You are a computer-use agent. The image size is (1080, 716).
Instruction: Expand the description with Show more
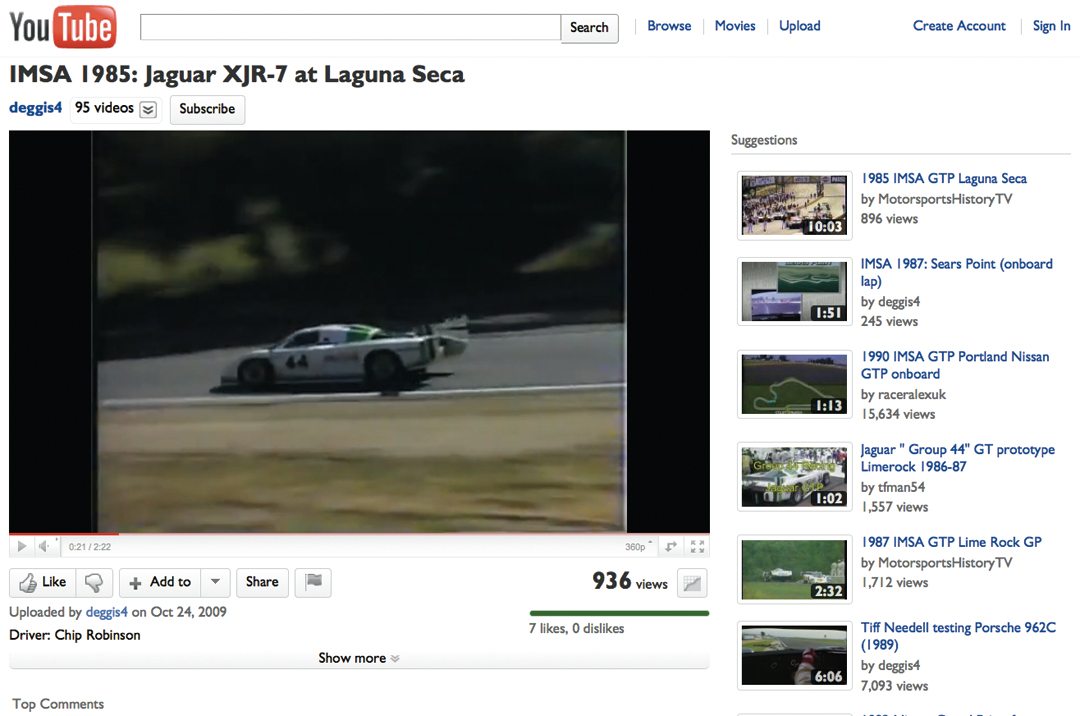[x=359, y=658]
